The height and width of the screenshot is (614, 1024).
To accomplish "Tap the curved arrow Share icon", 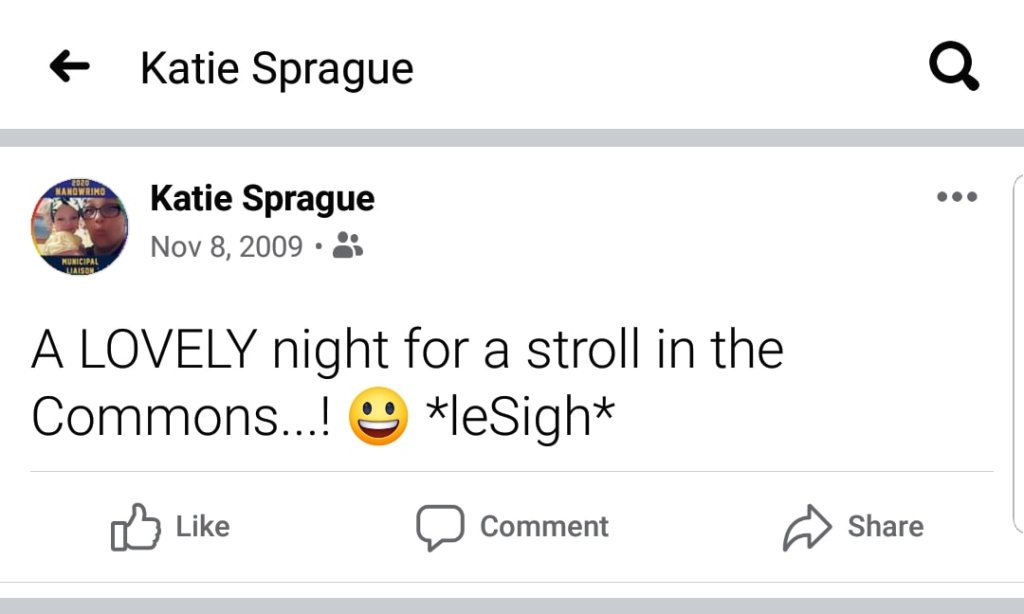I will point(806,527).
